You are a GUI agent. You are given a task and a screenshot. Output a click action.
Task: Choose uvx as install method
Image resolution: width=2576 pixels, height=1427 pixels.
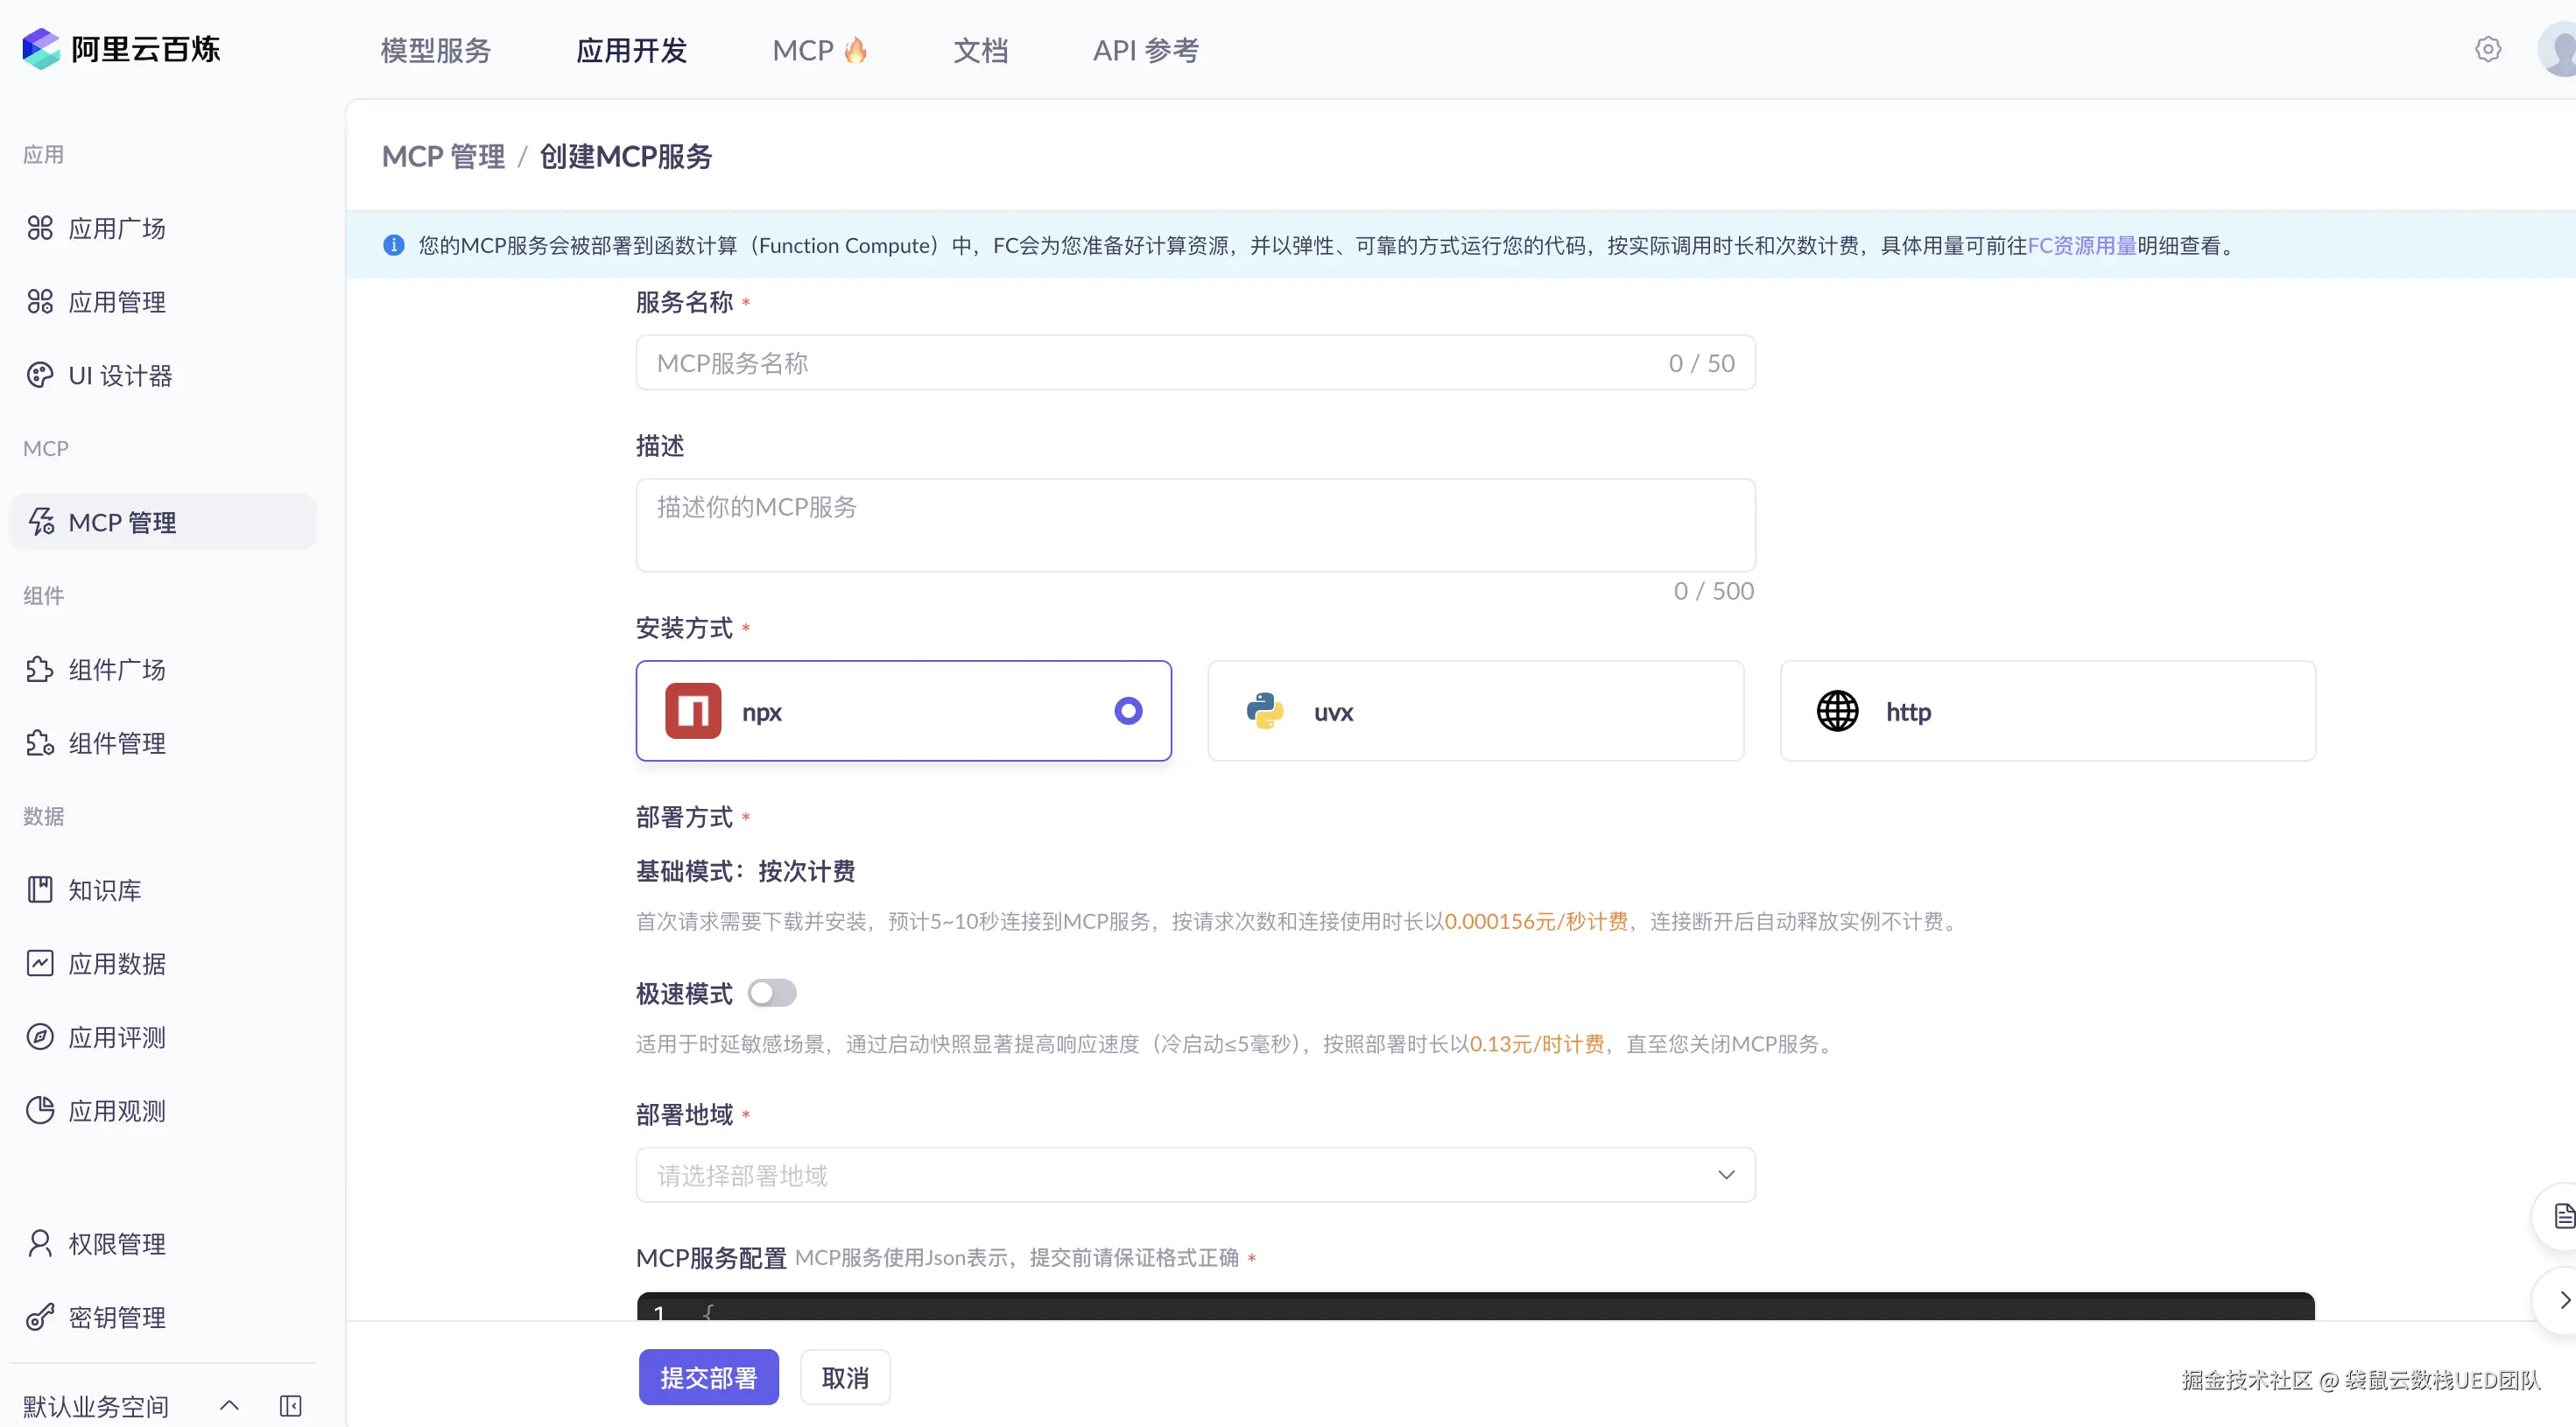tap(1475, 711)
